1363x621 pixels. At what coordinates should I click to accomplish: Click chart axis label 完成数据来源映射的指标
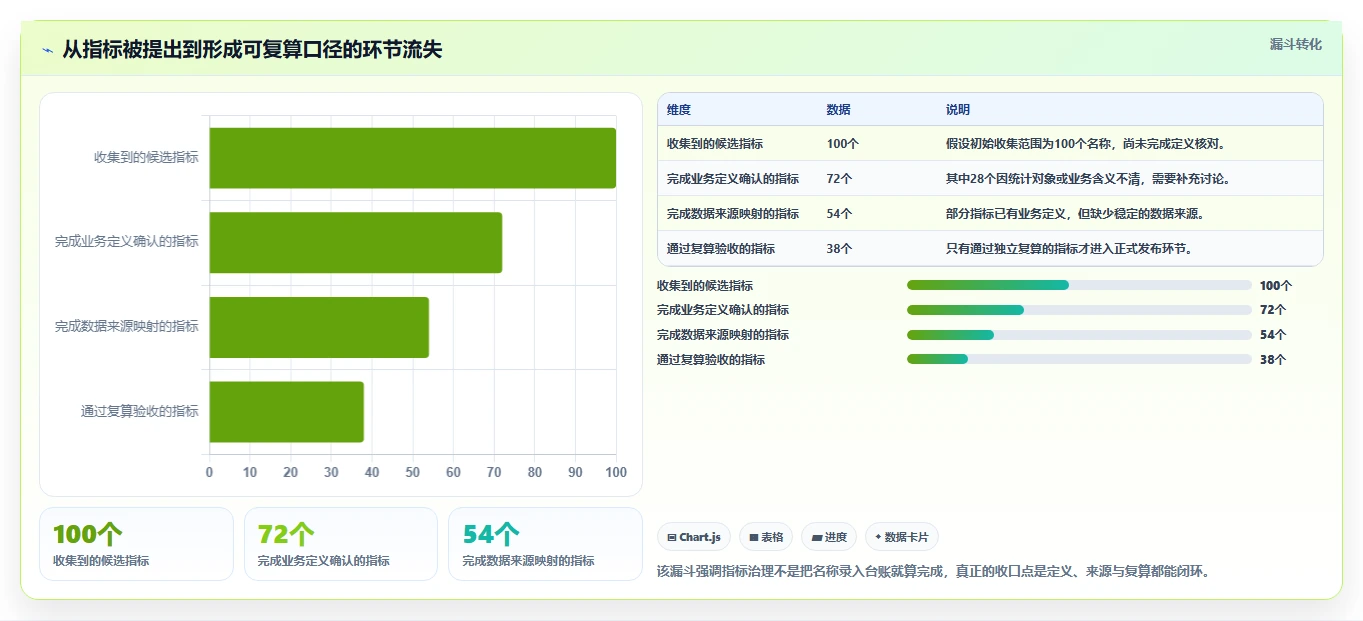click(x=127, y=326)
